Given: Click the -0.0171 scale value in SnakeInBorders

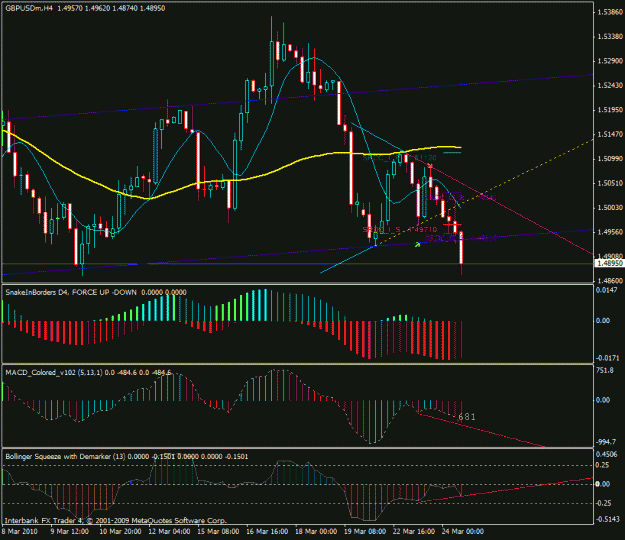Looking at the screenshot, I should (x=607, y=358).
